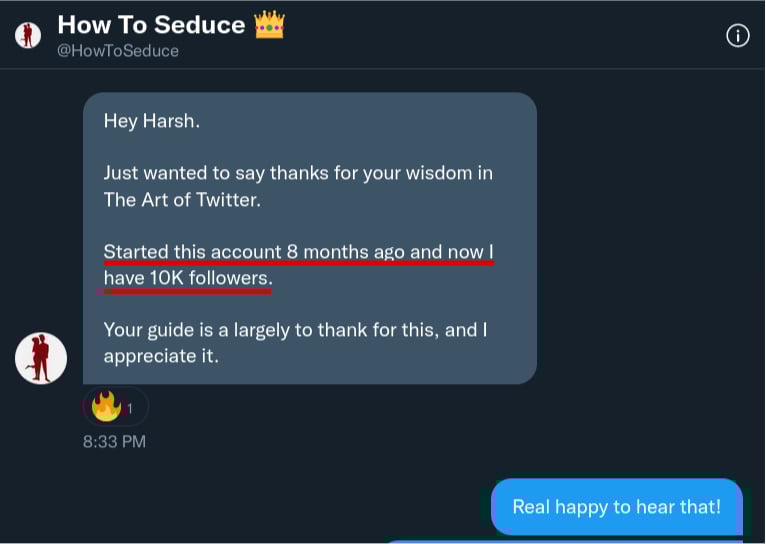This screenshot has height=544, width=766.
Task: Click the header profile avatar
Action: (27, 36)
